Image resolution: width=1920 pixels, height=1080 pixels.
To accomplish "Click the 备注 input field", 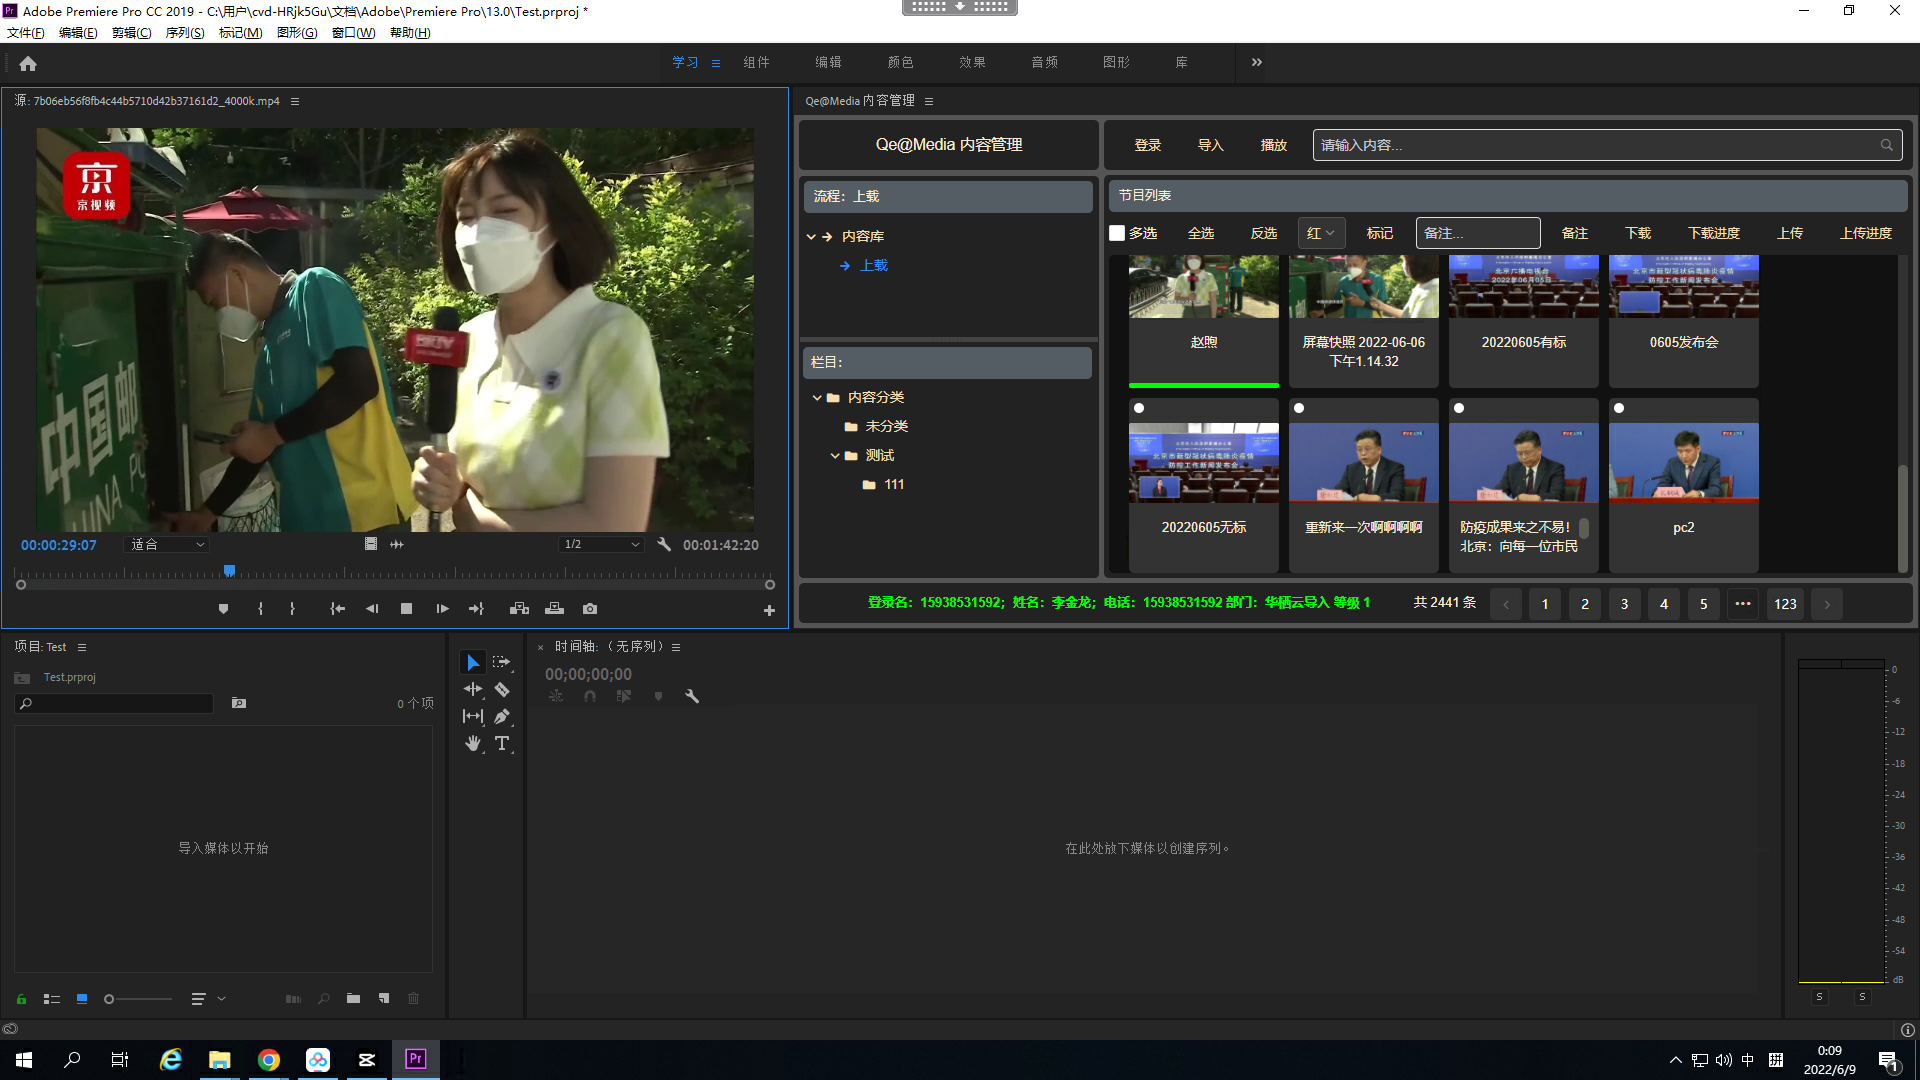I will pyautogui.click(x=1478, y=233).
